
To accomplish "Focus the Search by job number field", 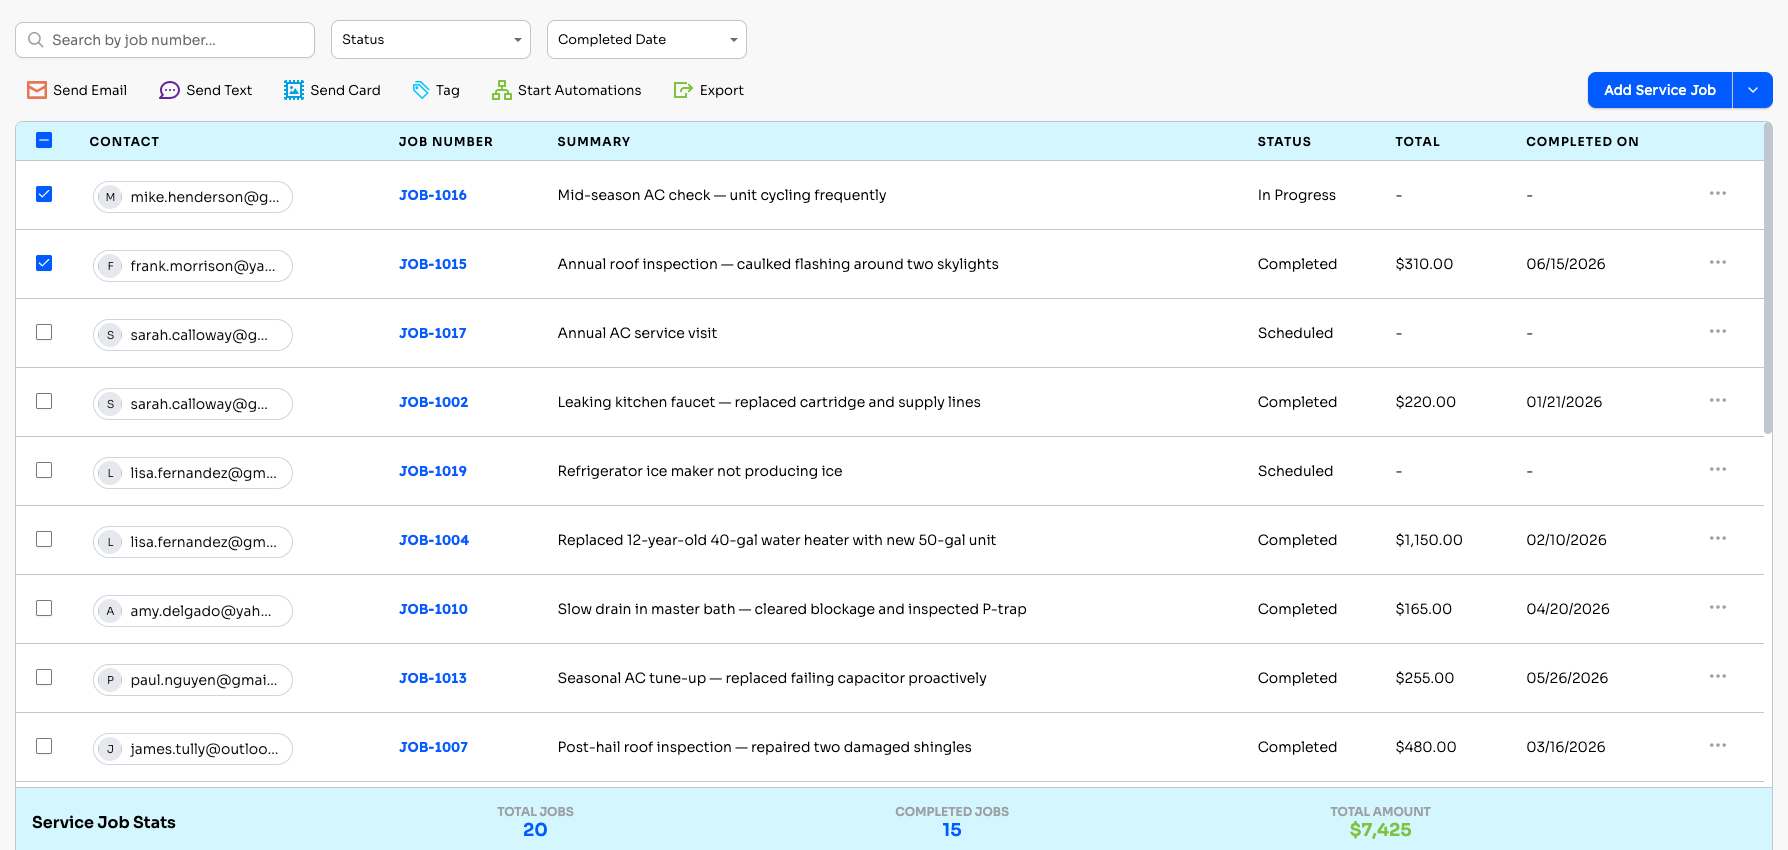I will tap(165, 40).
